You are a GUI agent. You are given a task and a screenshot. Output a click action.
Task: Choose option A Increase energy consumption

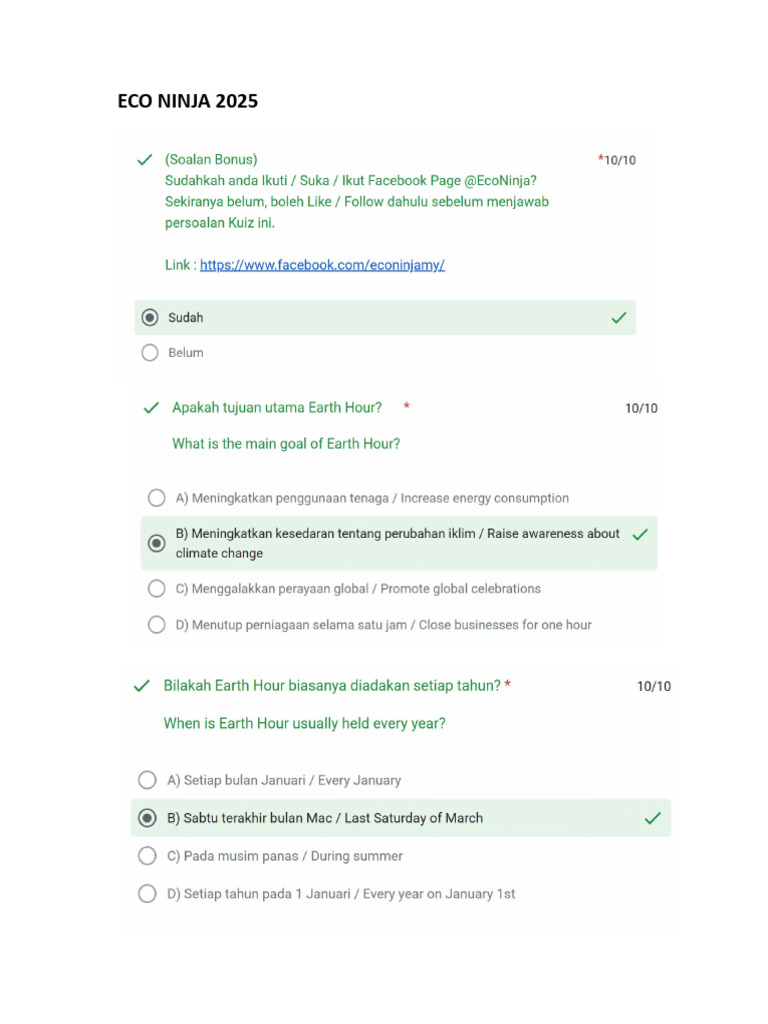click(157, 498)
